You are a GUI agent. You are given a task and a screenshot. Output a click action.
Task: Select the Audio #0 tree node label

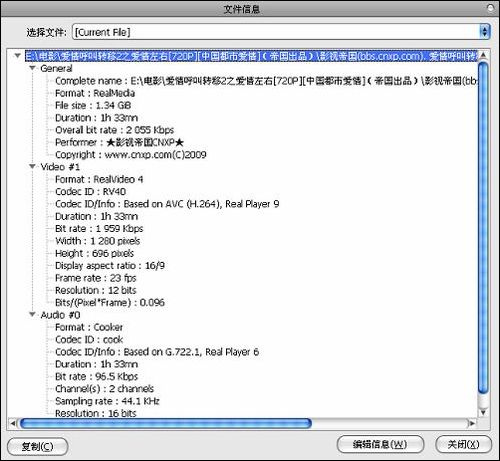coord(60,315)
